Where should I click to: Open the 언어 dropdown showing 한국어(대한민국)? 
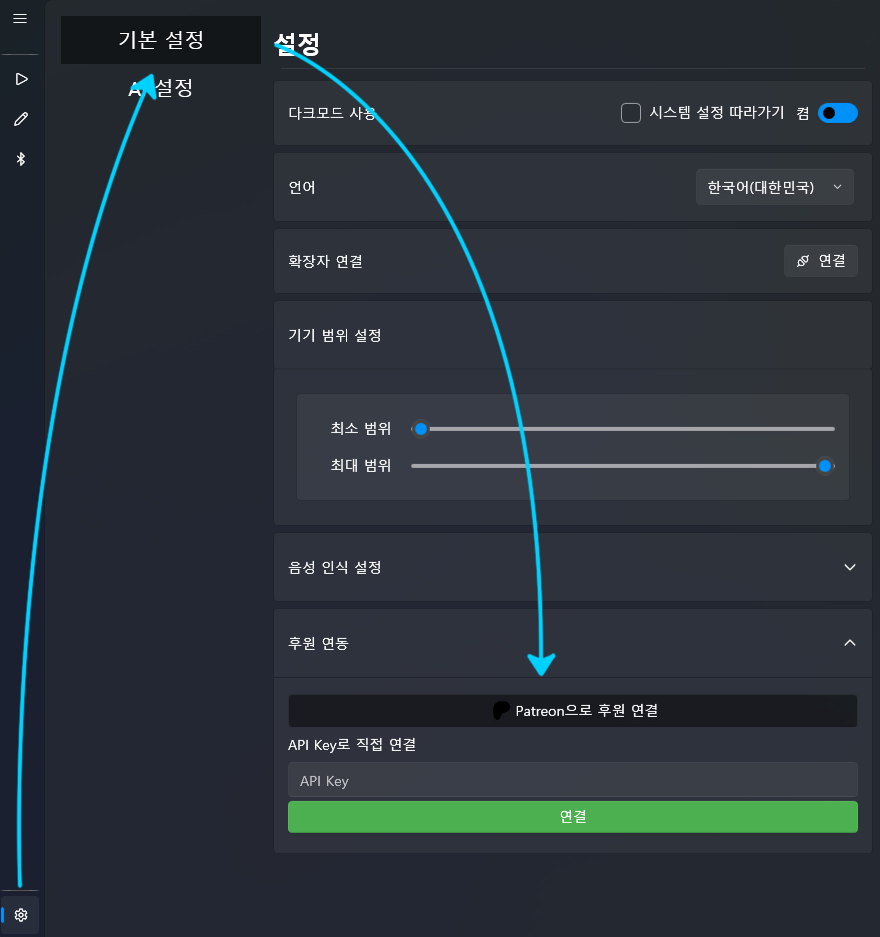click(774, 187)
